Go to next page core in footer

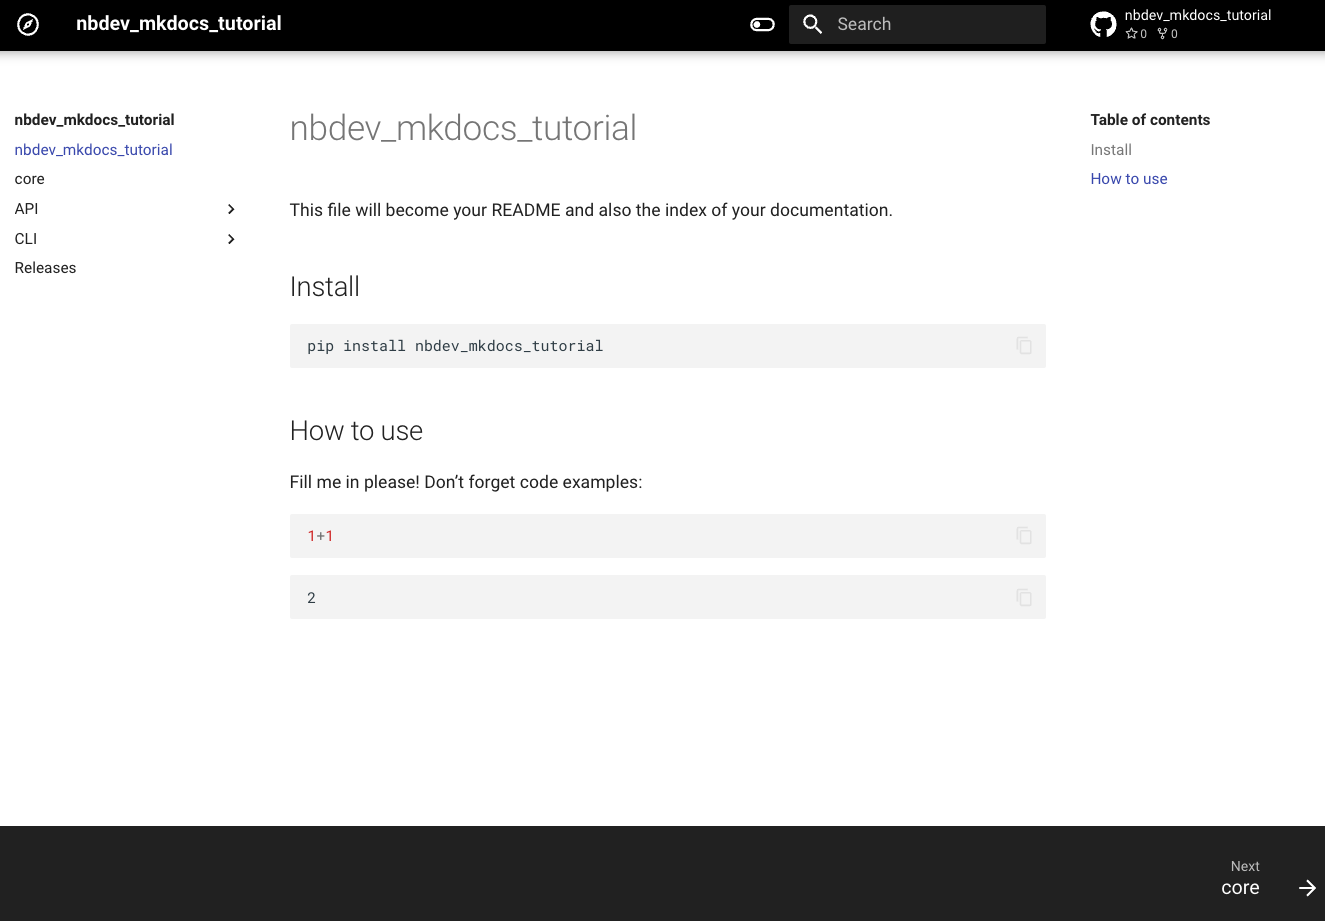point(1240,887)
